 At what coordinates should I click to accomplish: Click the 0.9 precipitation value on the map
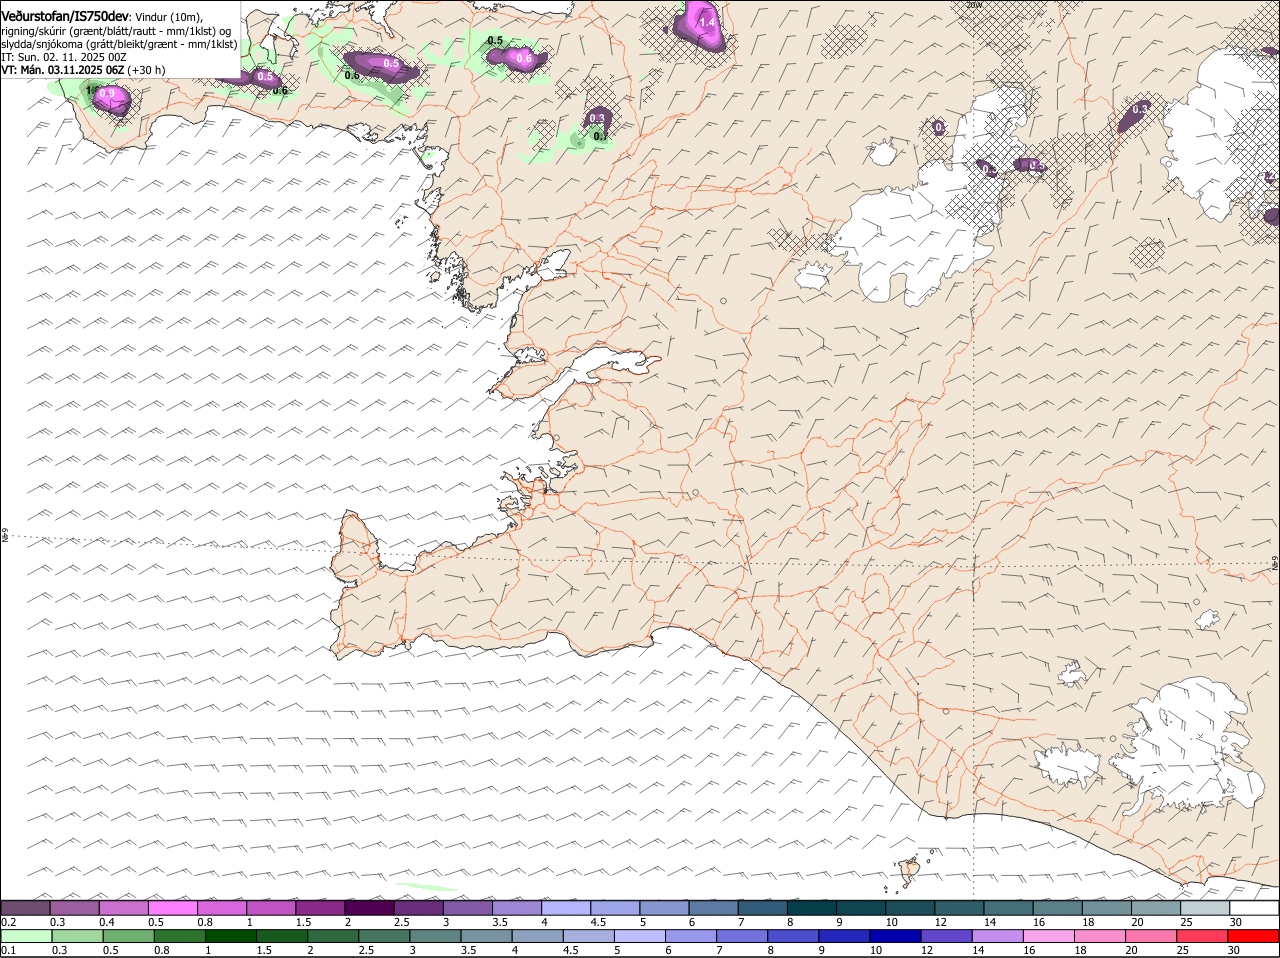point(107,94)
